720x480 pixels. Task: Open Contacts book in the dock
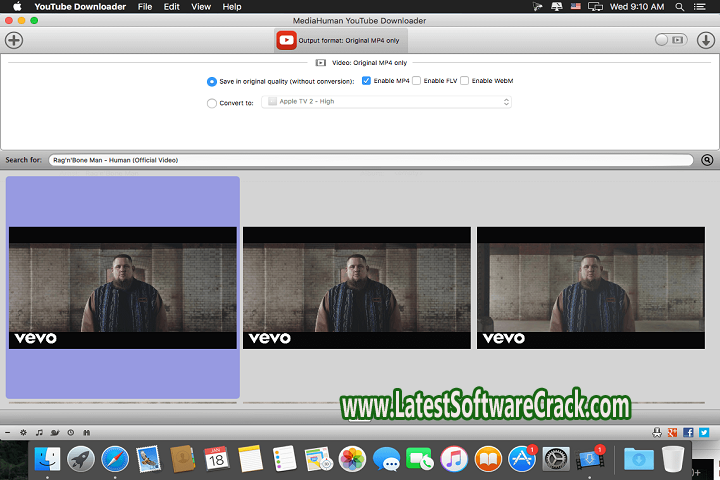(x=182, y=459)
